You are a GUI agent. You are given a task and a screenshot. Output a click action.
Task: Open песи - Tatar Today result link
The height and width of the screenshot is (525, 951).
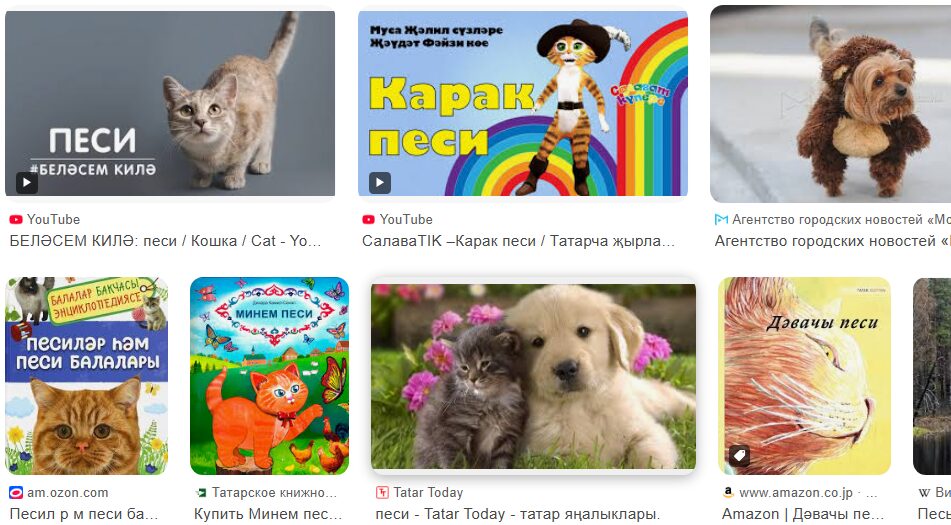(518, 514)
